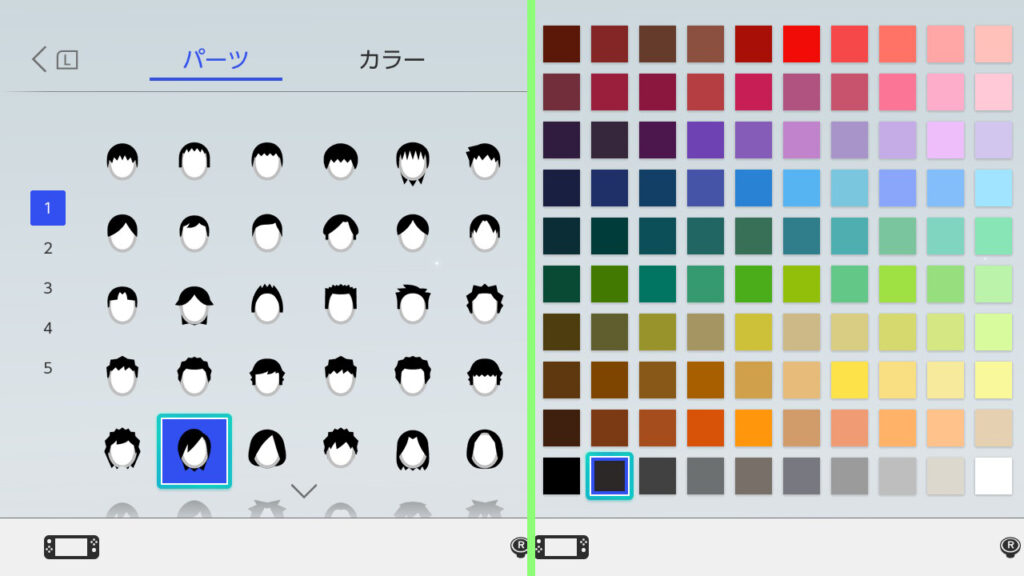Choose the last hairstyle in the third row
Screen dimensions: 1024x576
(x=485, y=304)
